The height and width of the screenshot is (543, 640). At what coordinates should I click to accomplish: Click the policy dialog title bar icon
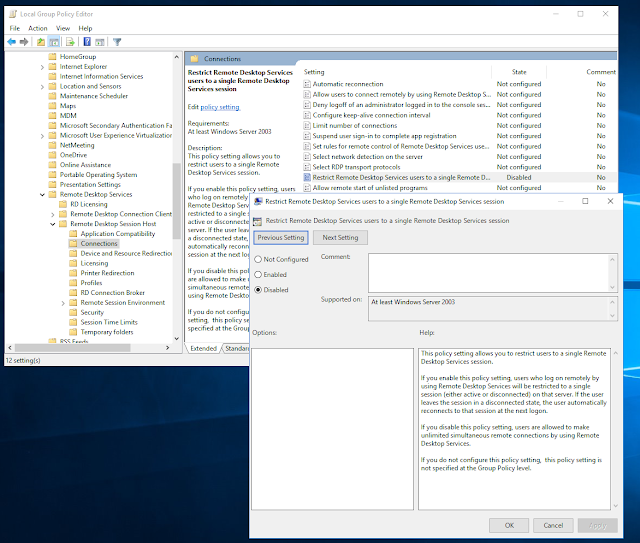[258, 201]
